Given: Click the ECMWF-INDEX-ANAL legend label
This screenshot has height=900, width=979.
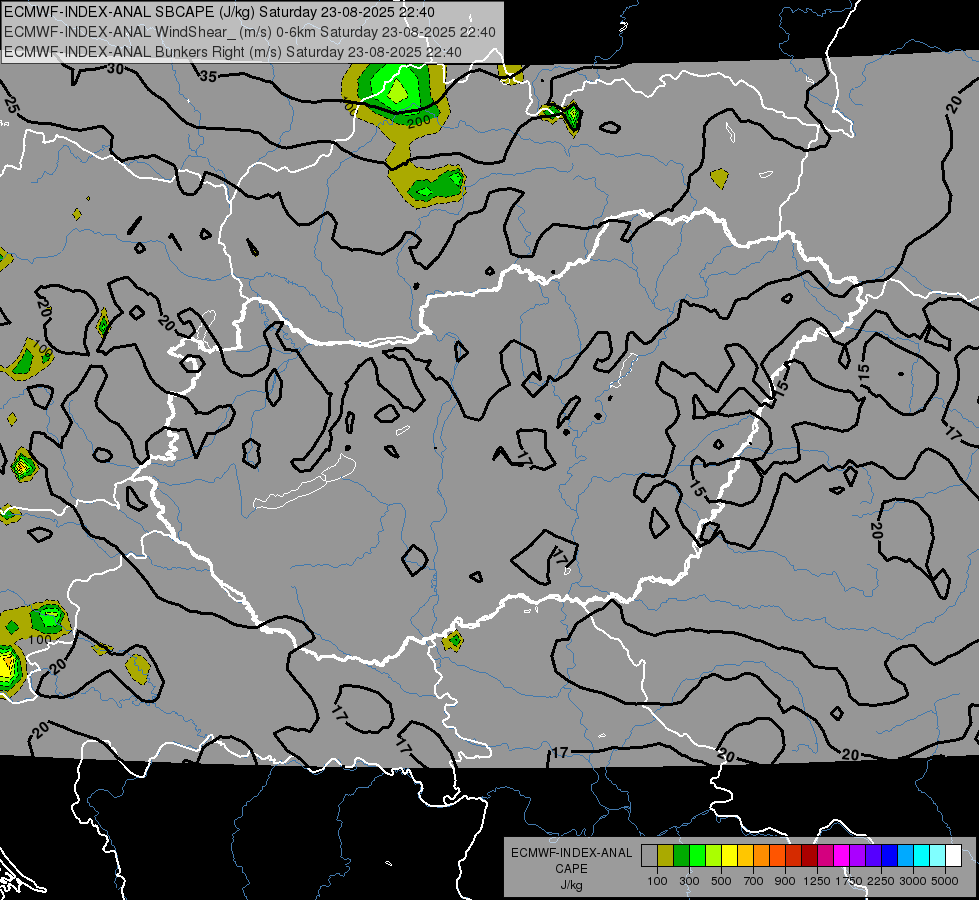Looking at the screenshot, I should click(x=571, y=853).
